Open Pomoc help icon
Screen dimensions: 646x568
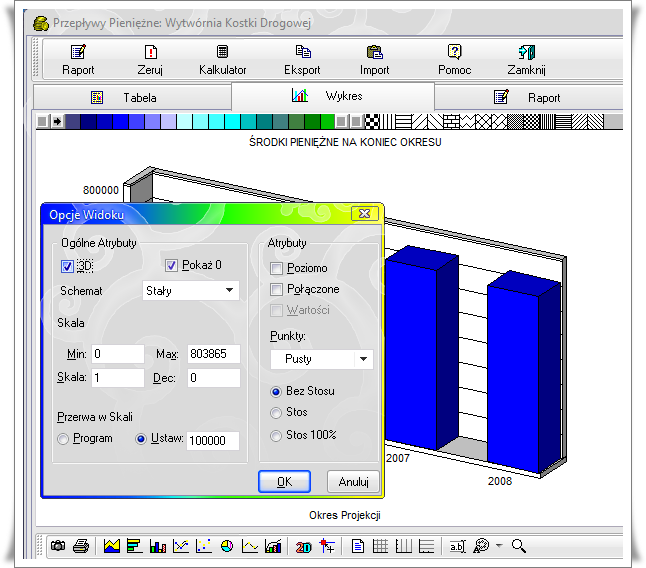[454, 60]
